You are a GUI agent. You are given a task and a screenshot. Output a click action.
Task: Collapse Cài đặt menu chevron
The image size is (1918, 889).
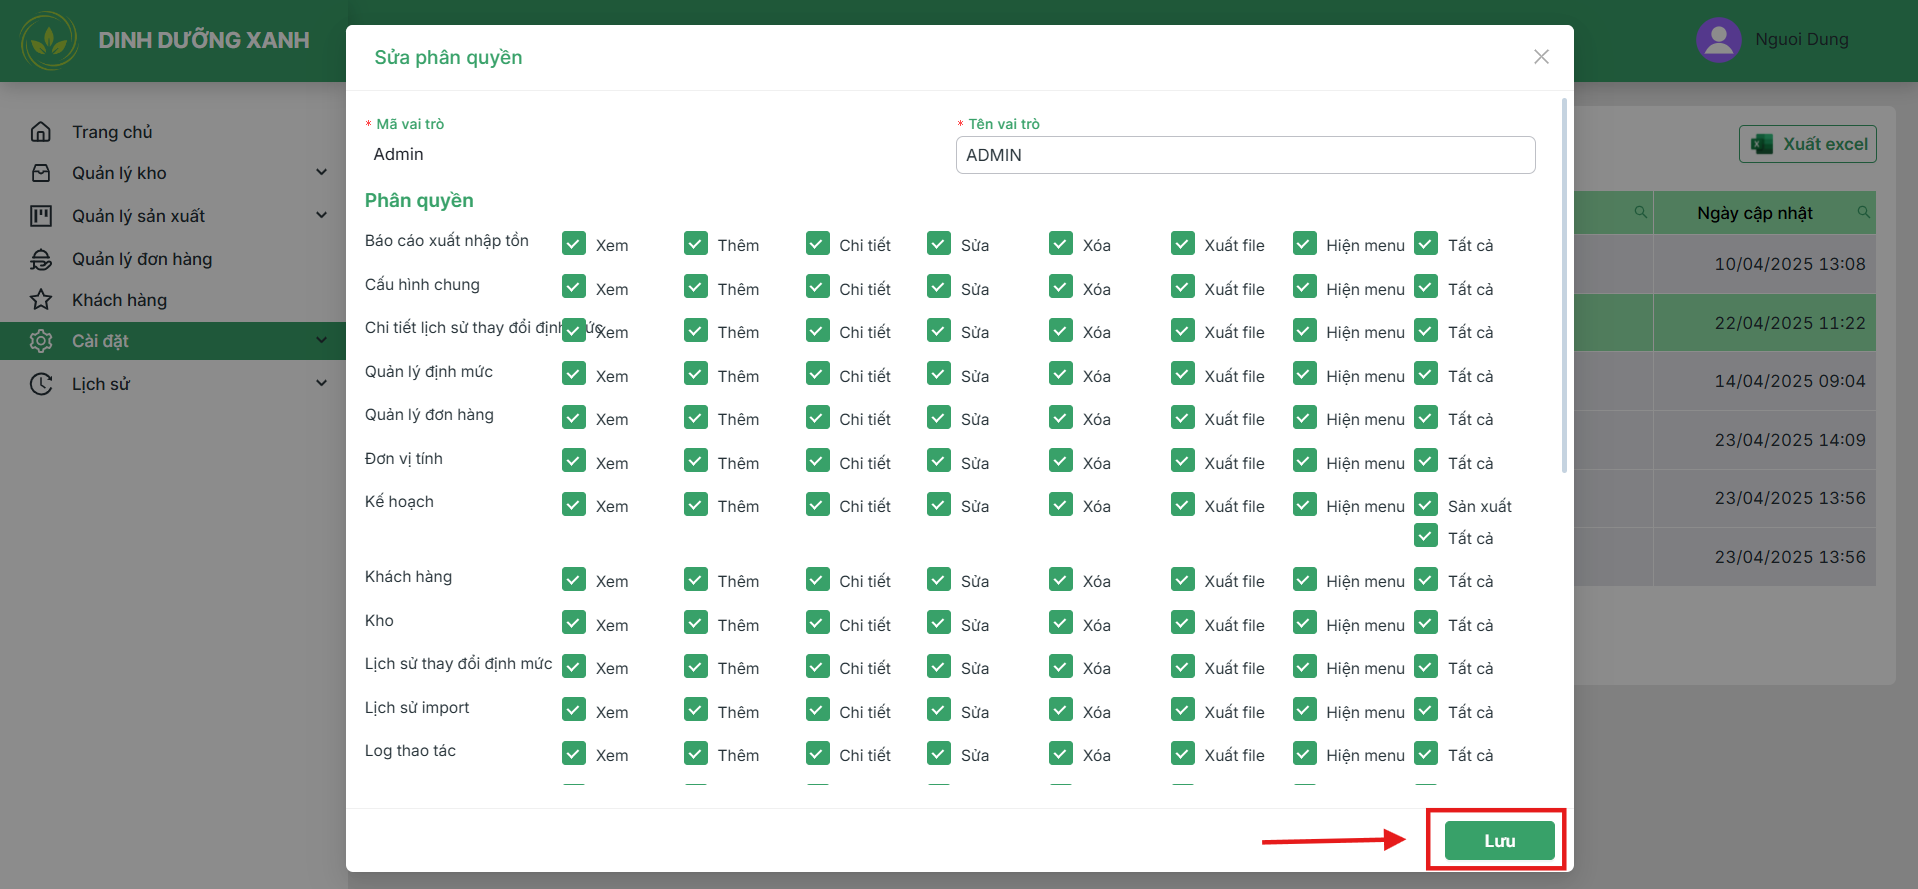321,340
